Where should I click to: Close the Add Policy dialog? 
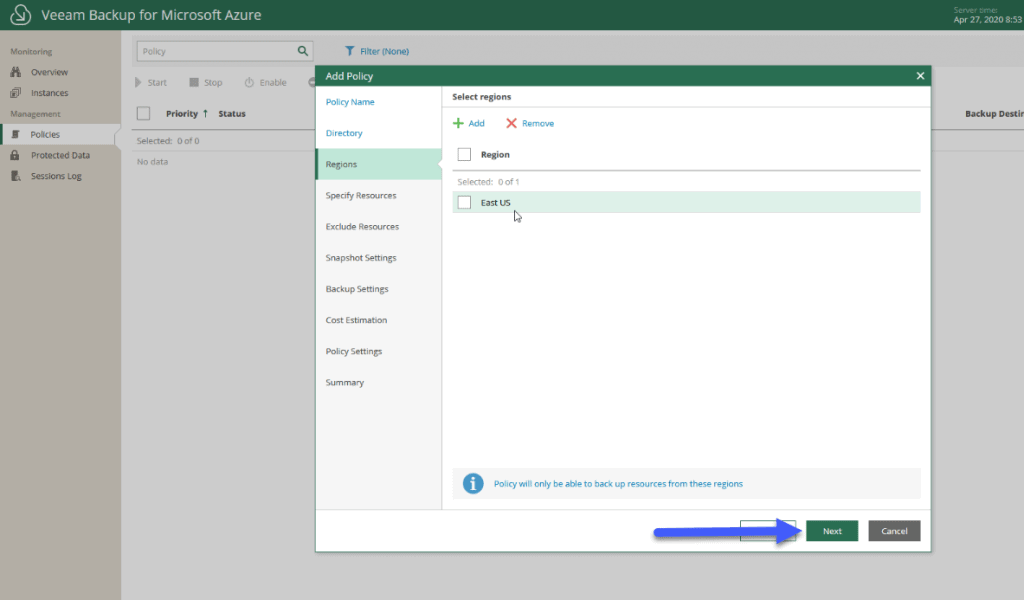pos(920,76)
